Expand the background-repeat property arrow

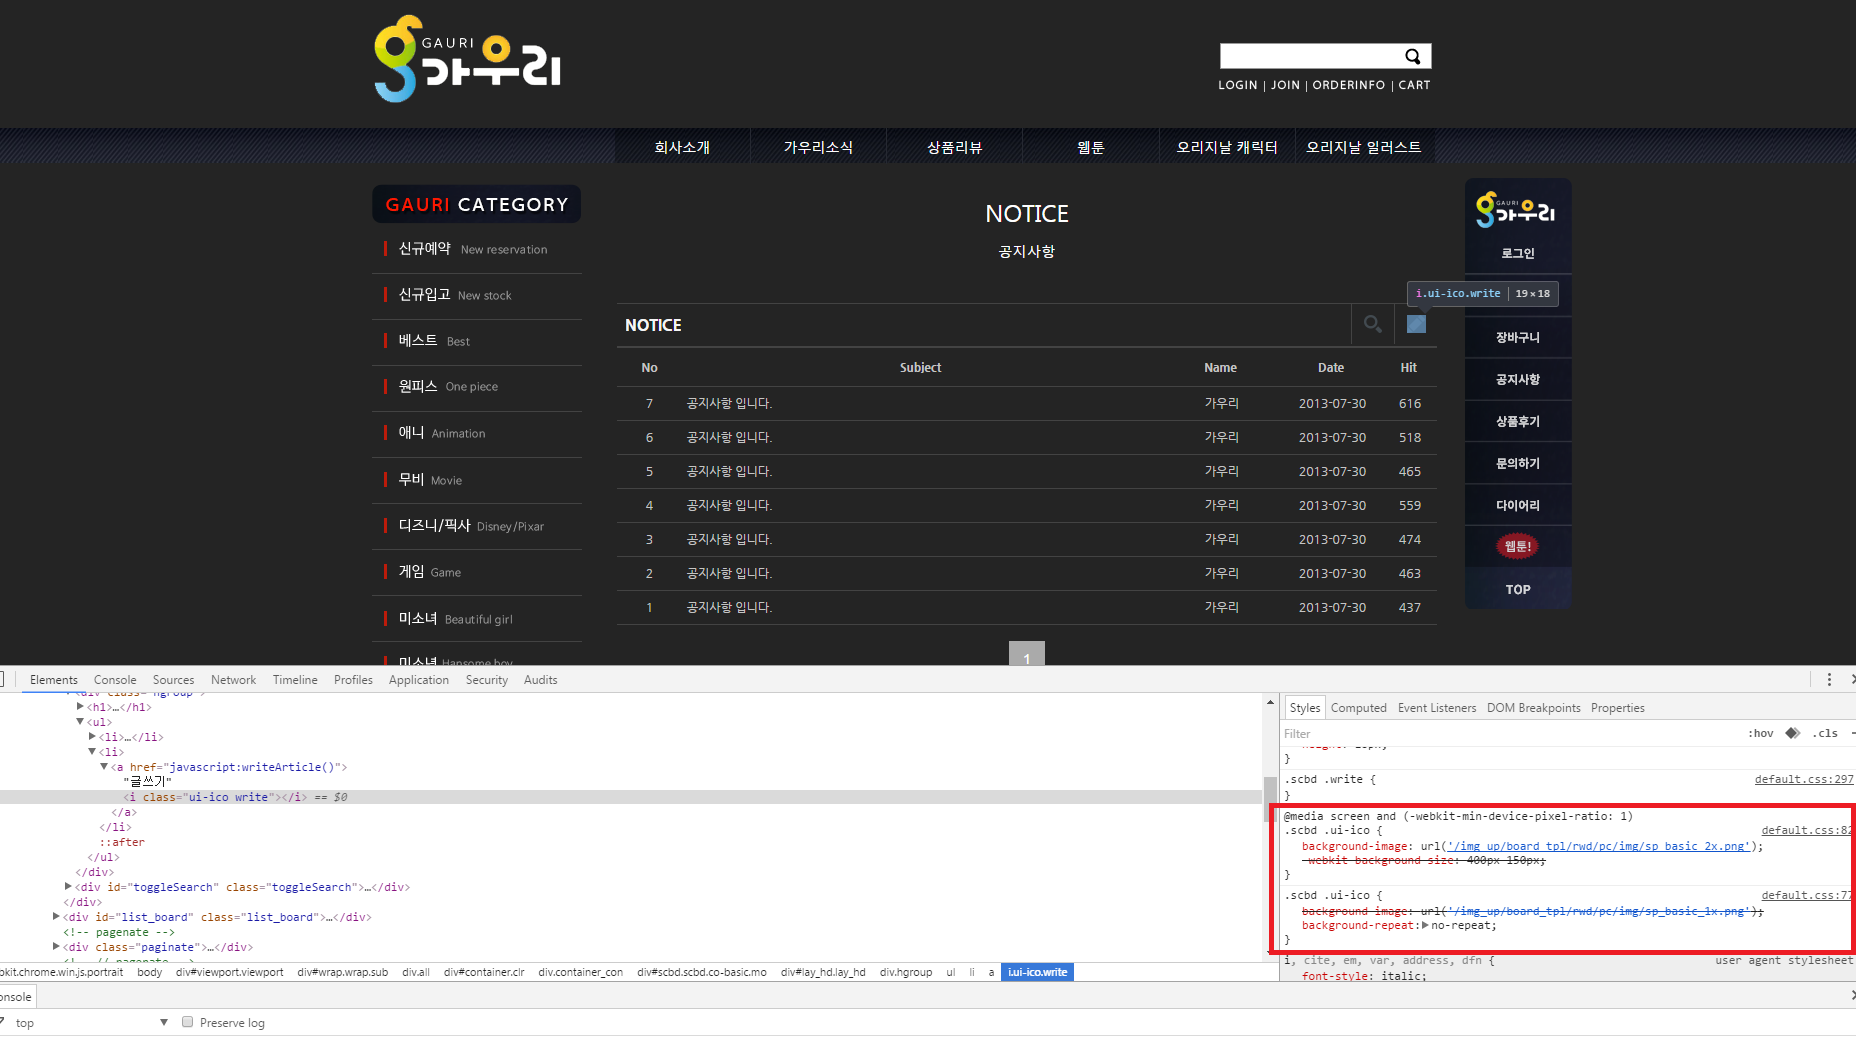coord(1425,925)
